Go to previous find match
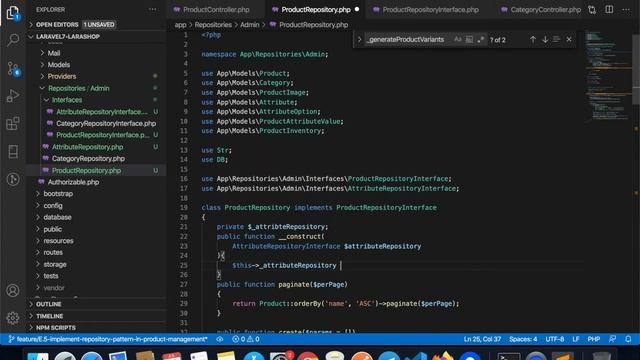This screenshot has height=360, width=640. click(x=533, y=40)
